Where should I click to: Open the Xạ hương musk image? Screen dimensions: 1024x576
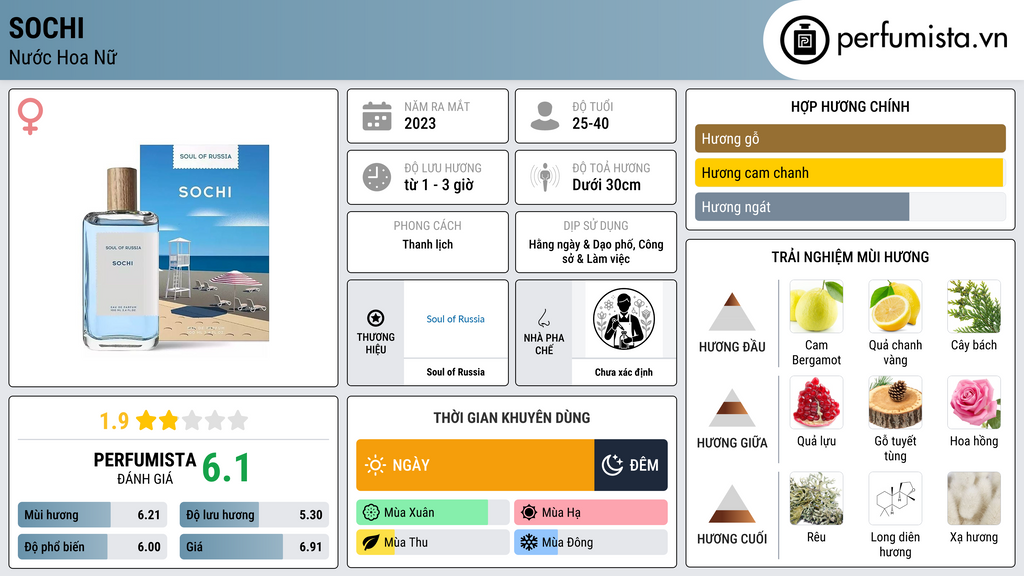coord(974,498)
